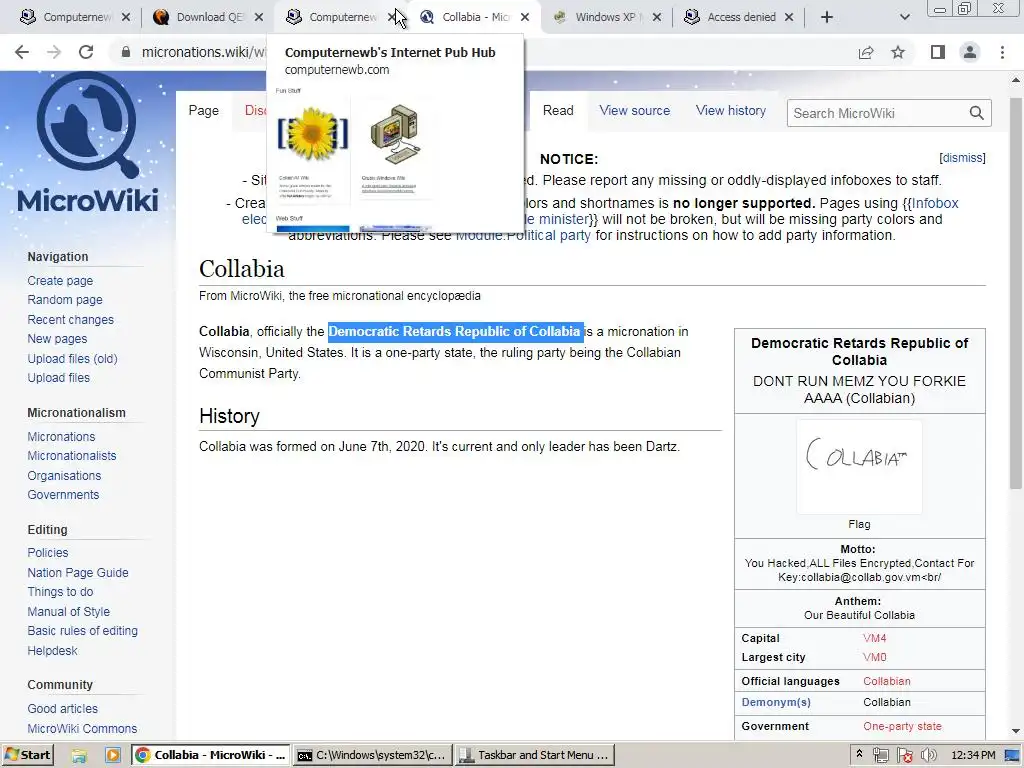Open the Governments sidebar link
This screenshot has width=1024, height=768.
63,494
